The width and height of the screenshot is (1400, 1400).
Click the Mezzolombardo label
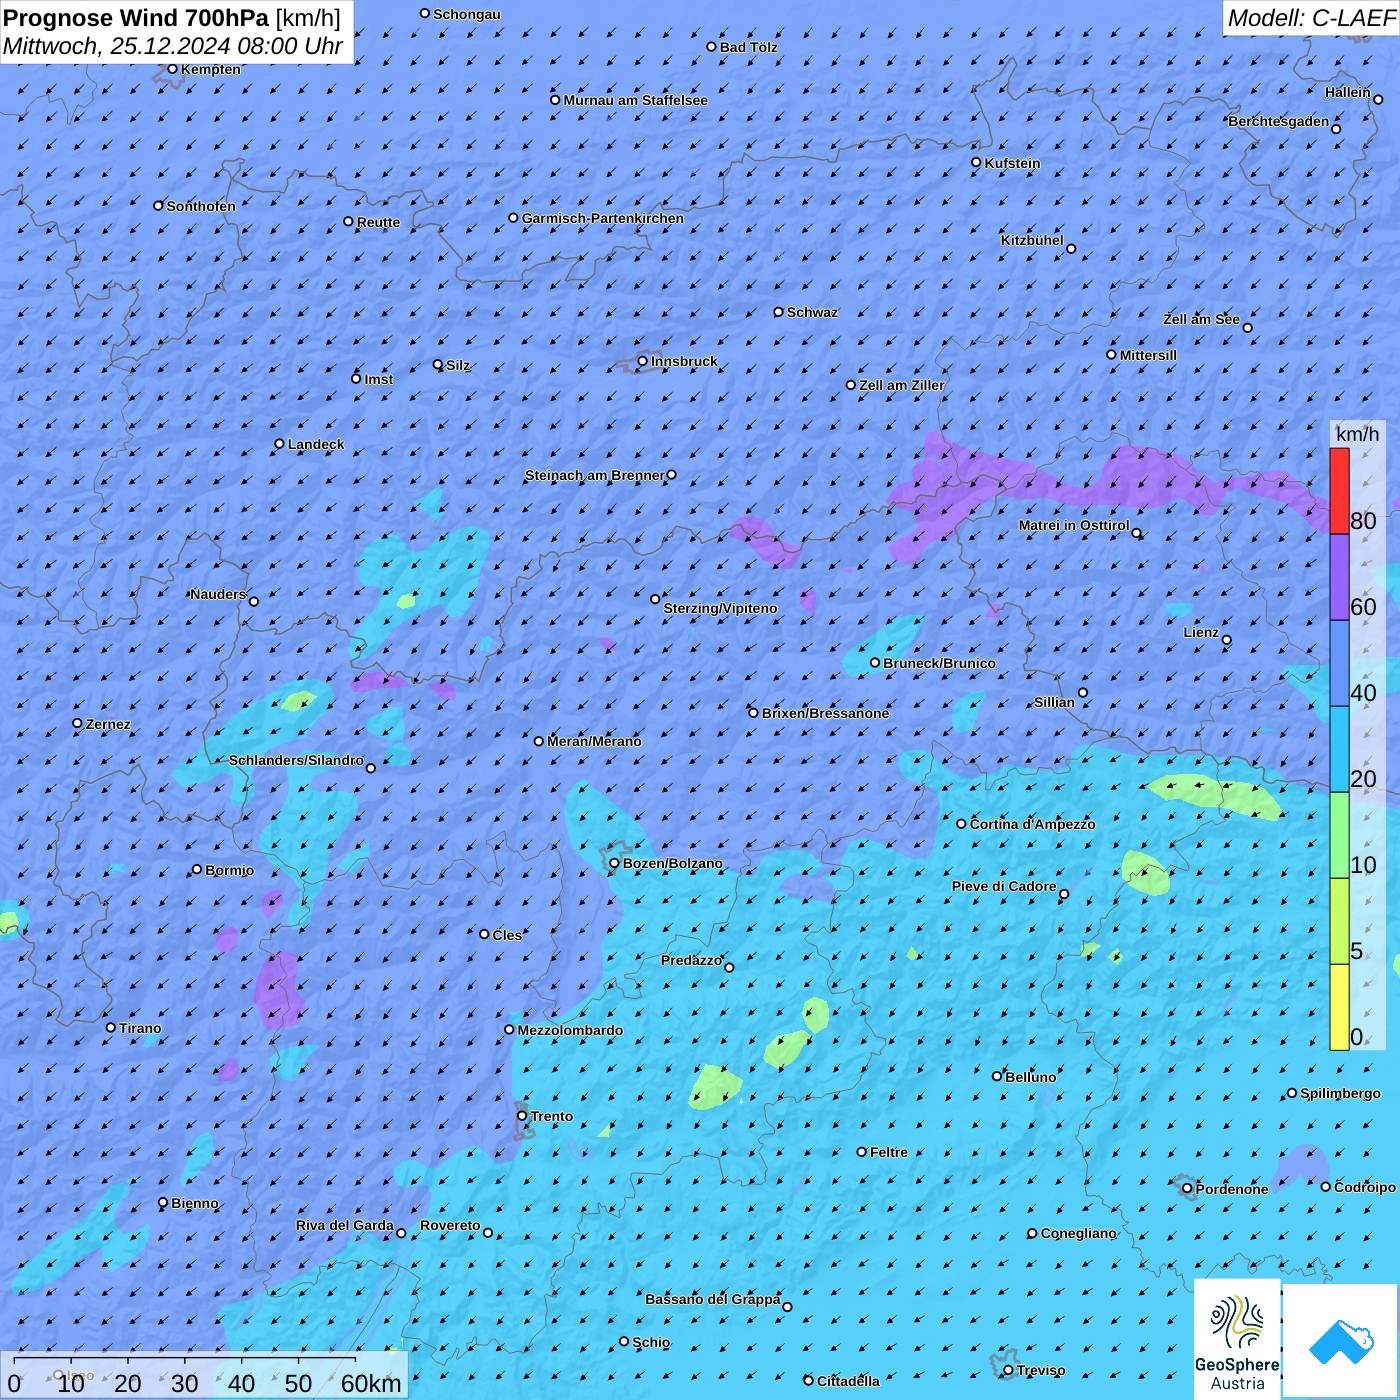click(x=570, y=1030)
